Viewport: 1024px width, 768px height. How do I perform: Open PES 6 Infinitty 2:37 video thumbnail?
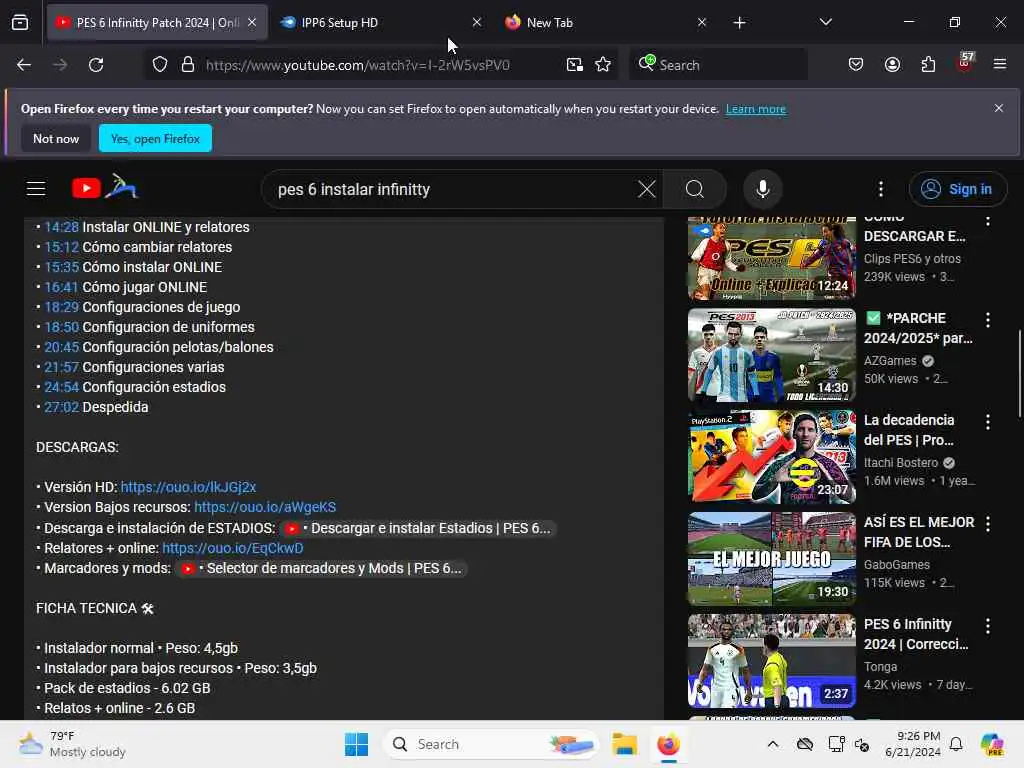point(771,660)
